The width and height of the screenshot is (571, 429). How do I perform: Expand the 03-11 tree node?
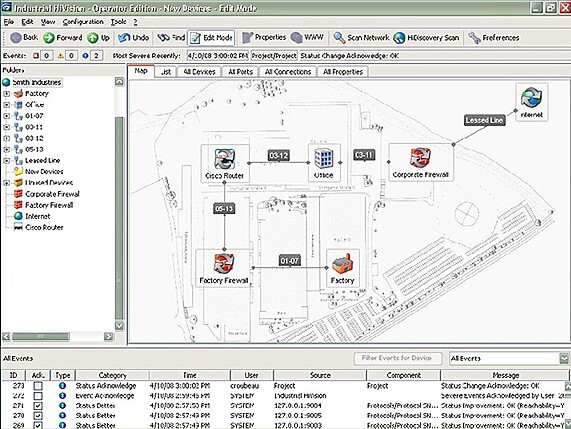pos(7,127)
